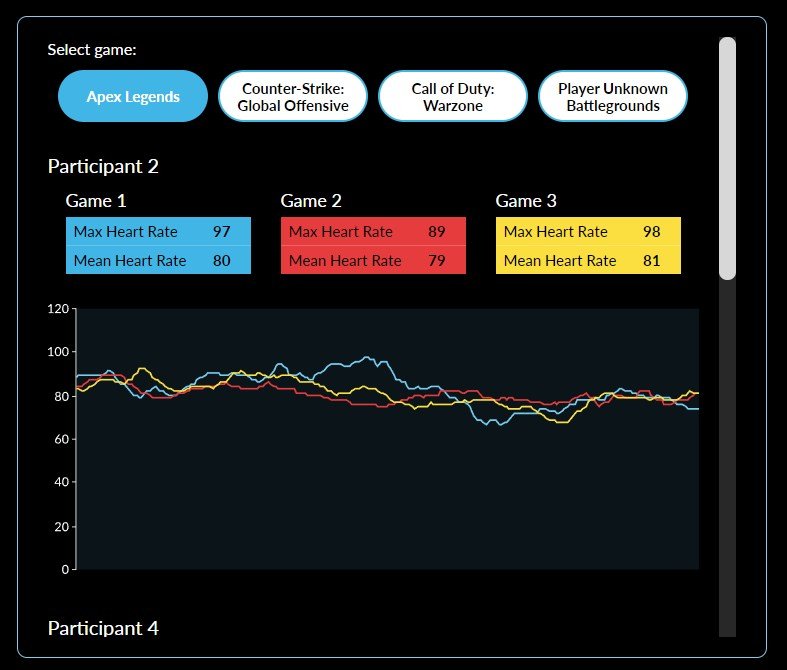Click blue Mean Heart Rate 80 row
This screenshot has width=787, height=670.
tap(158, 261)
